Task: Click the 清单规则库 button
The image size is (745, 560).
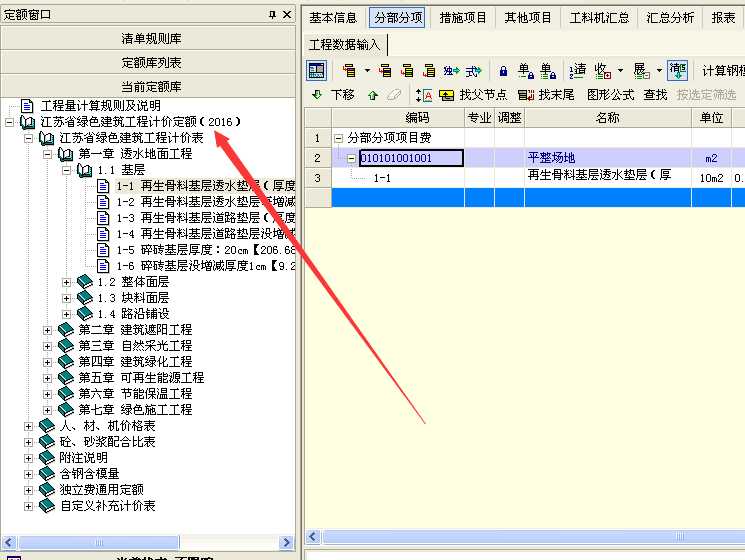Action: pyautogui.click(x=151, y=38)
